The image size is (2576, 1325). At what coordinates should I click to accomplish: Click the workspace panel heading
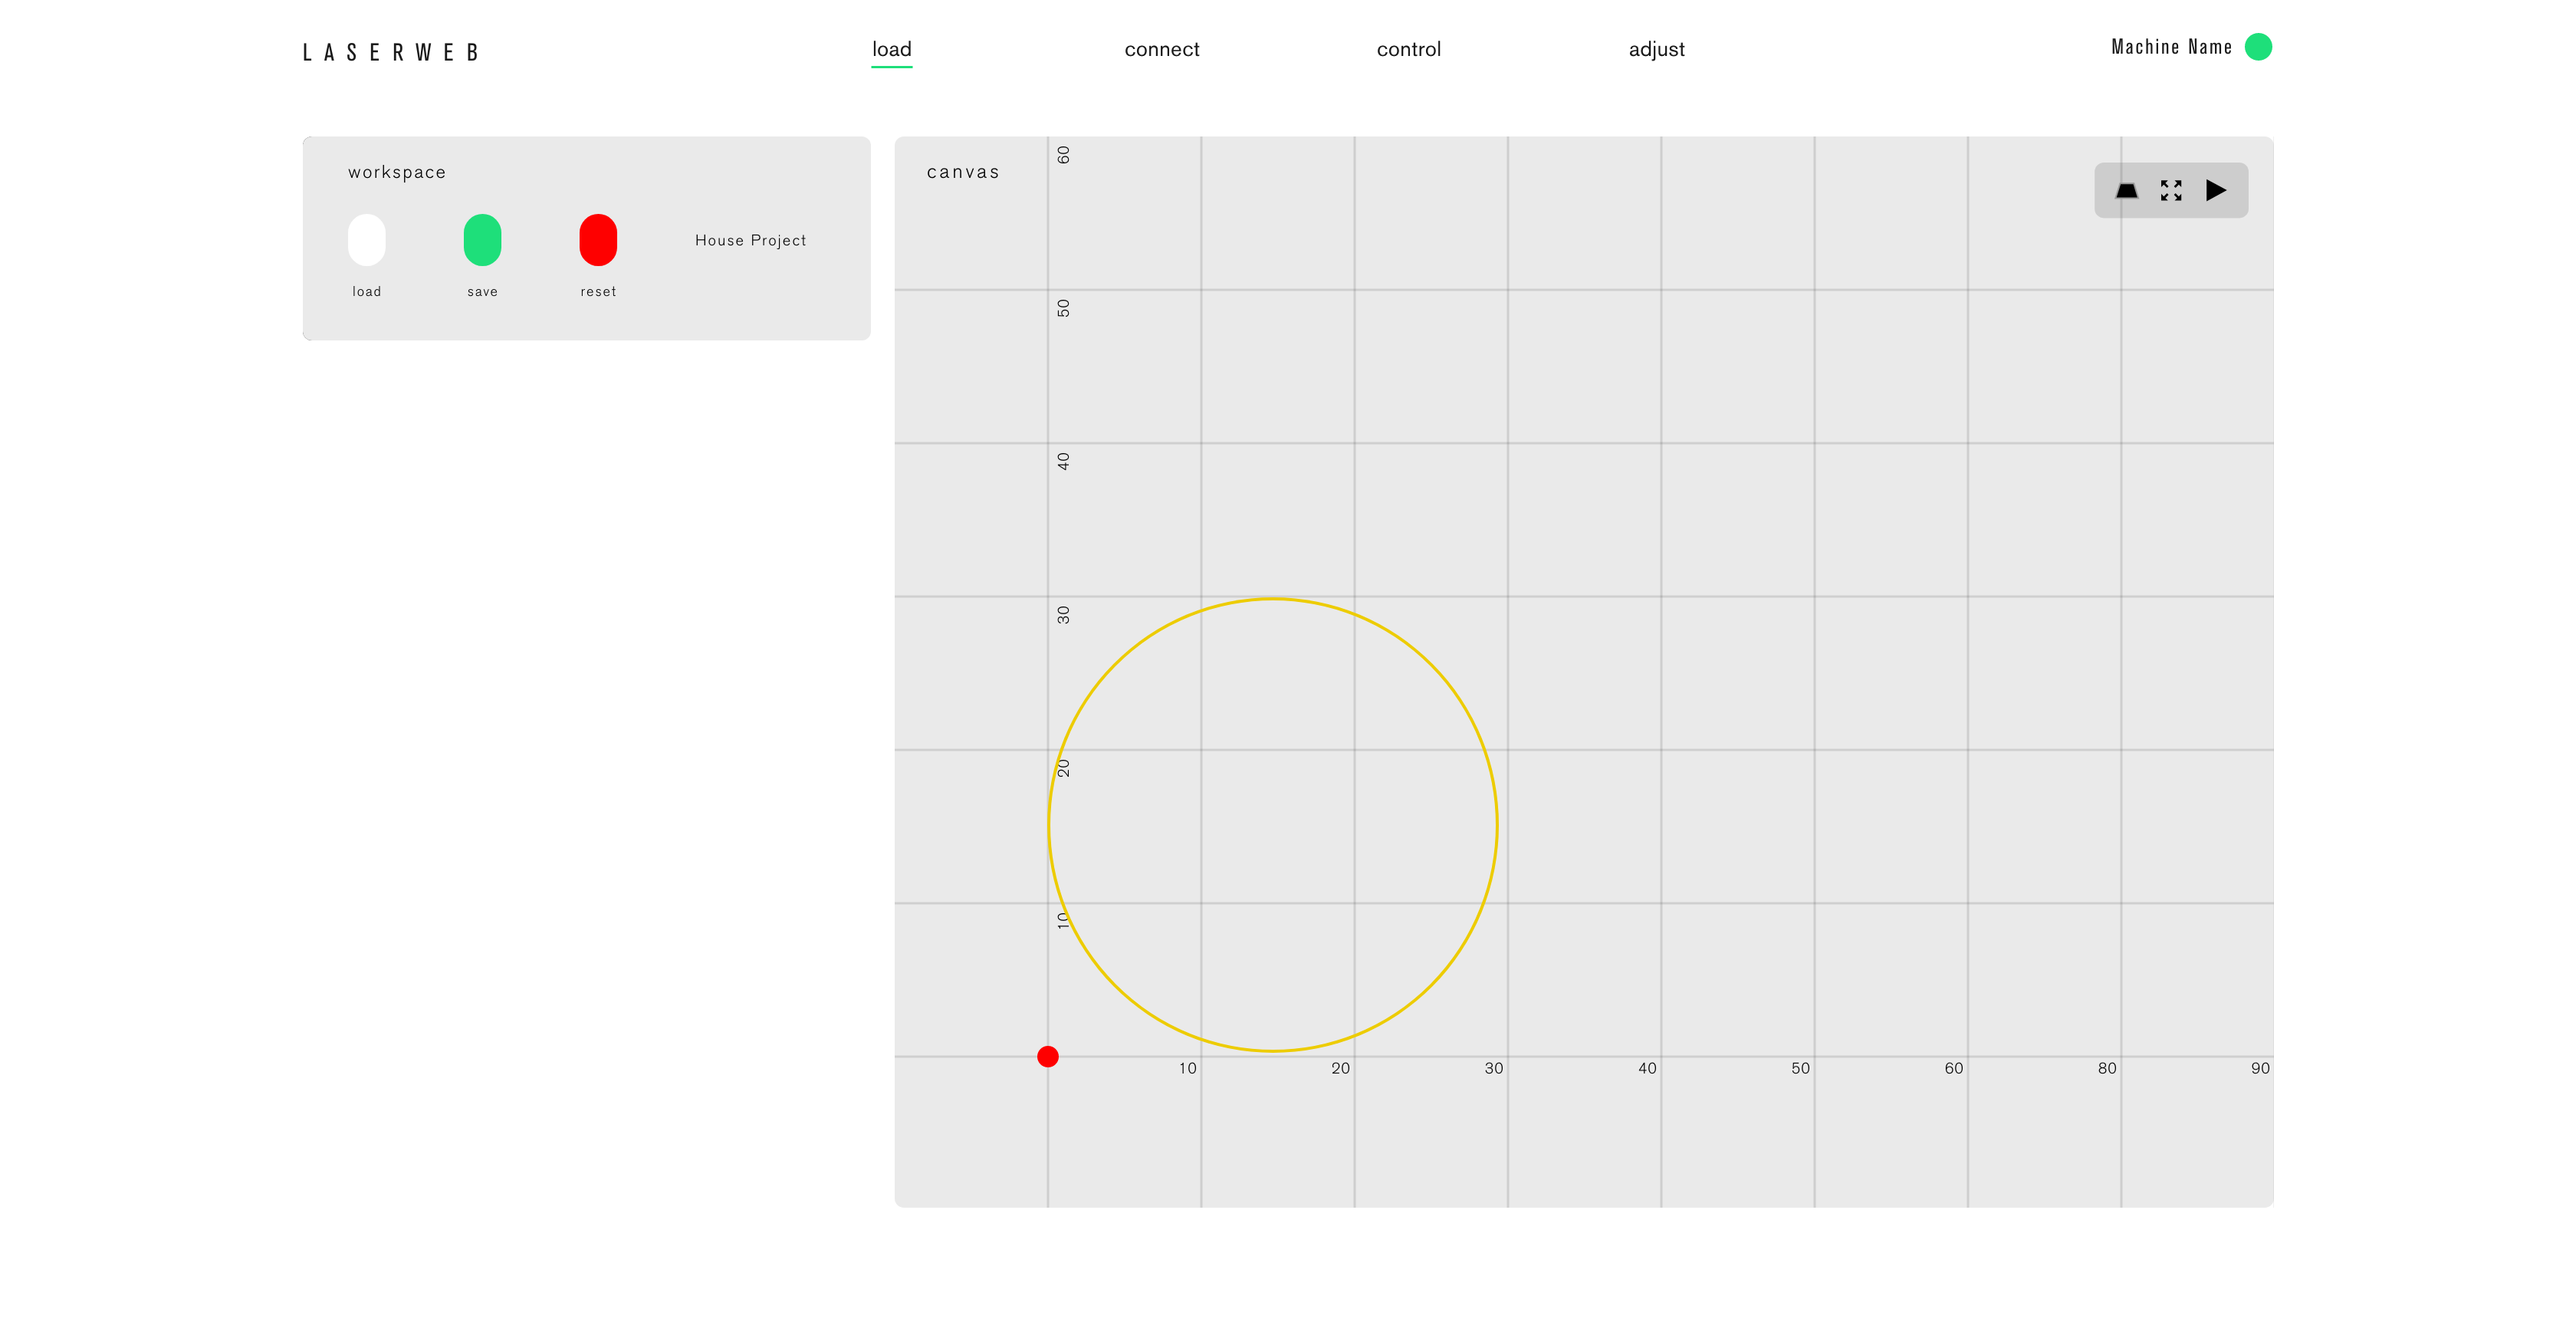coord(396,172)
